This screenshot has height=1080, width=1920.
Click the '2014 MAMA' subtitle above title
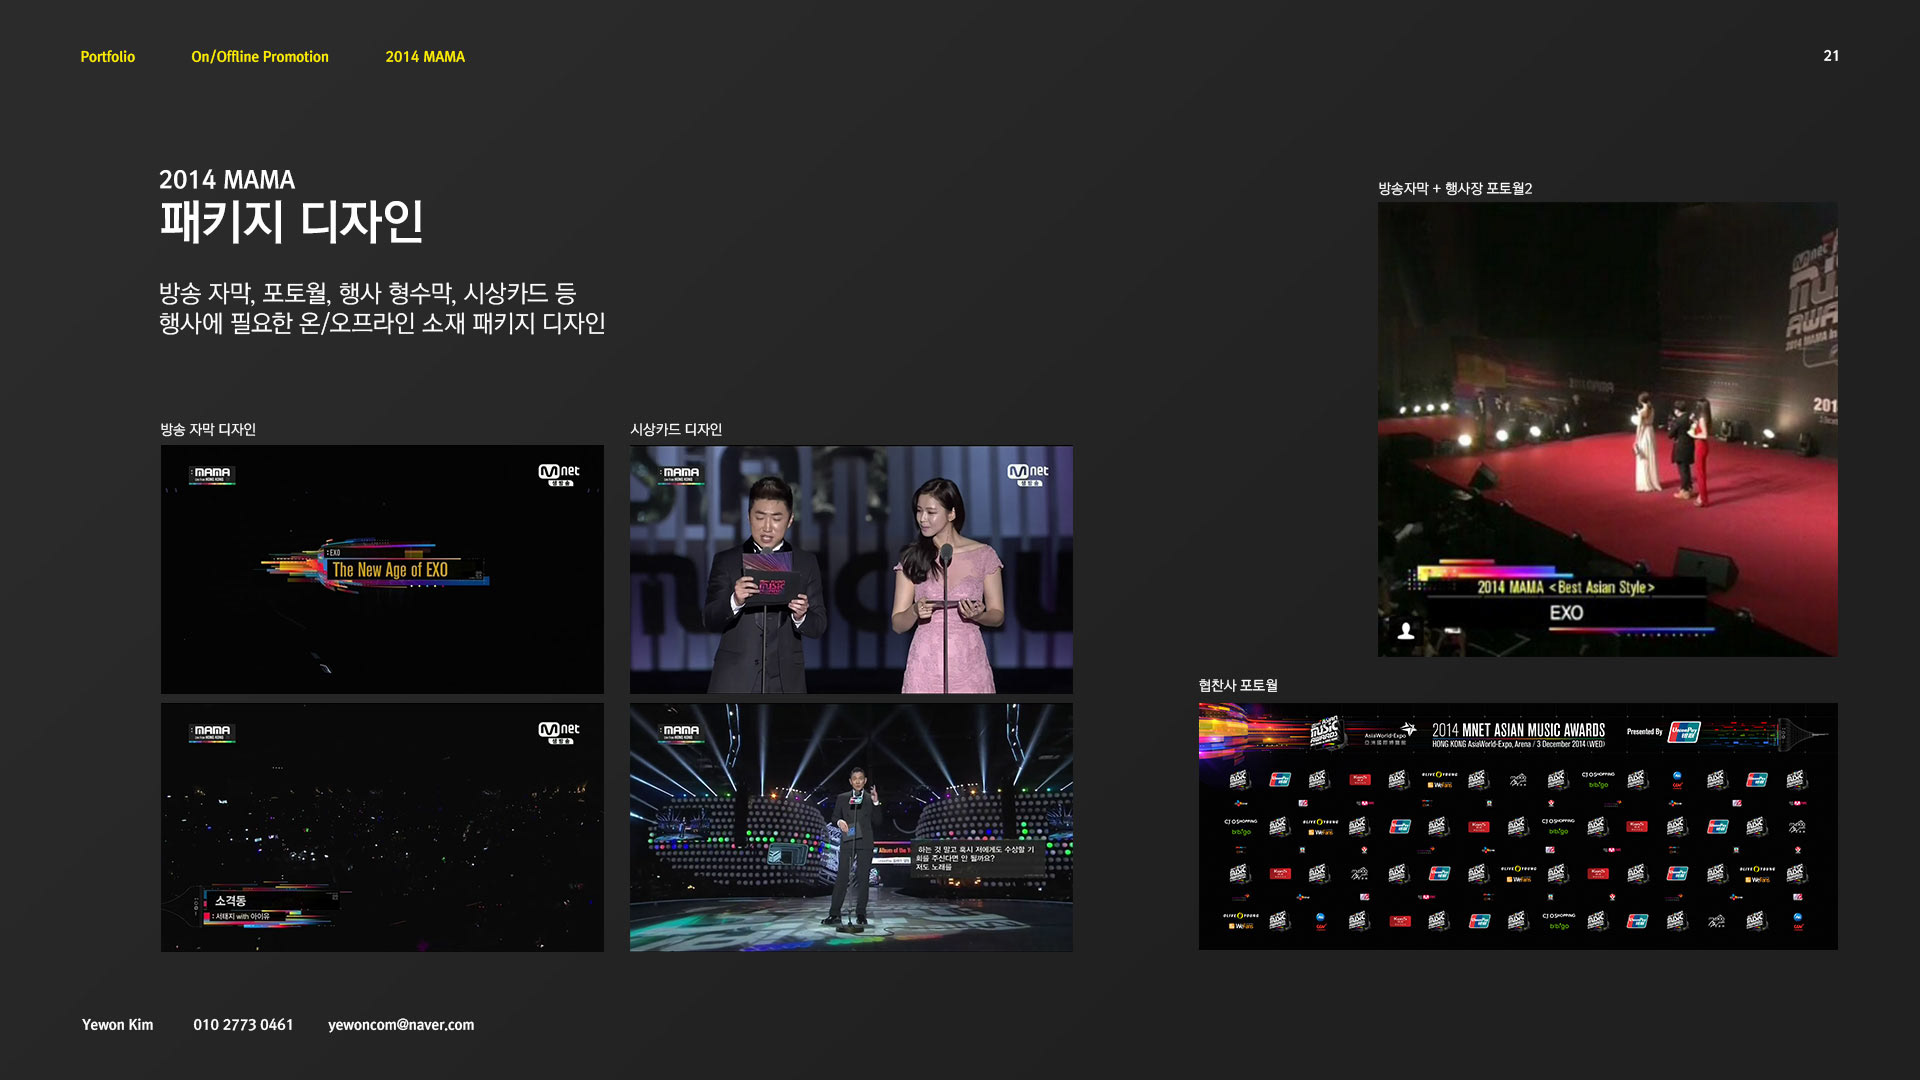(x=227, y=180)
